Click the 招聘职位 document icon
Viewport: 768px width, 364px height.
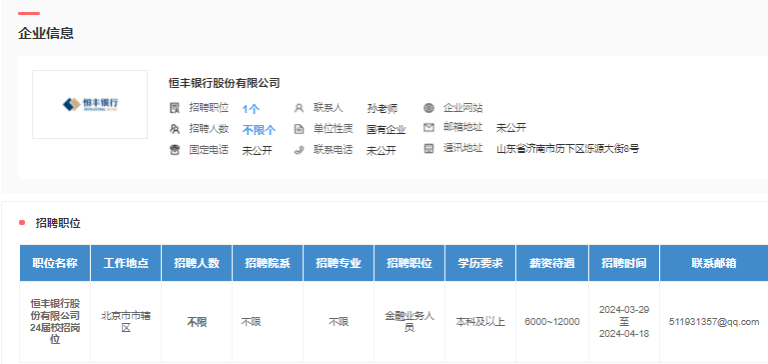click(x=174, y=108)
